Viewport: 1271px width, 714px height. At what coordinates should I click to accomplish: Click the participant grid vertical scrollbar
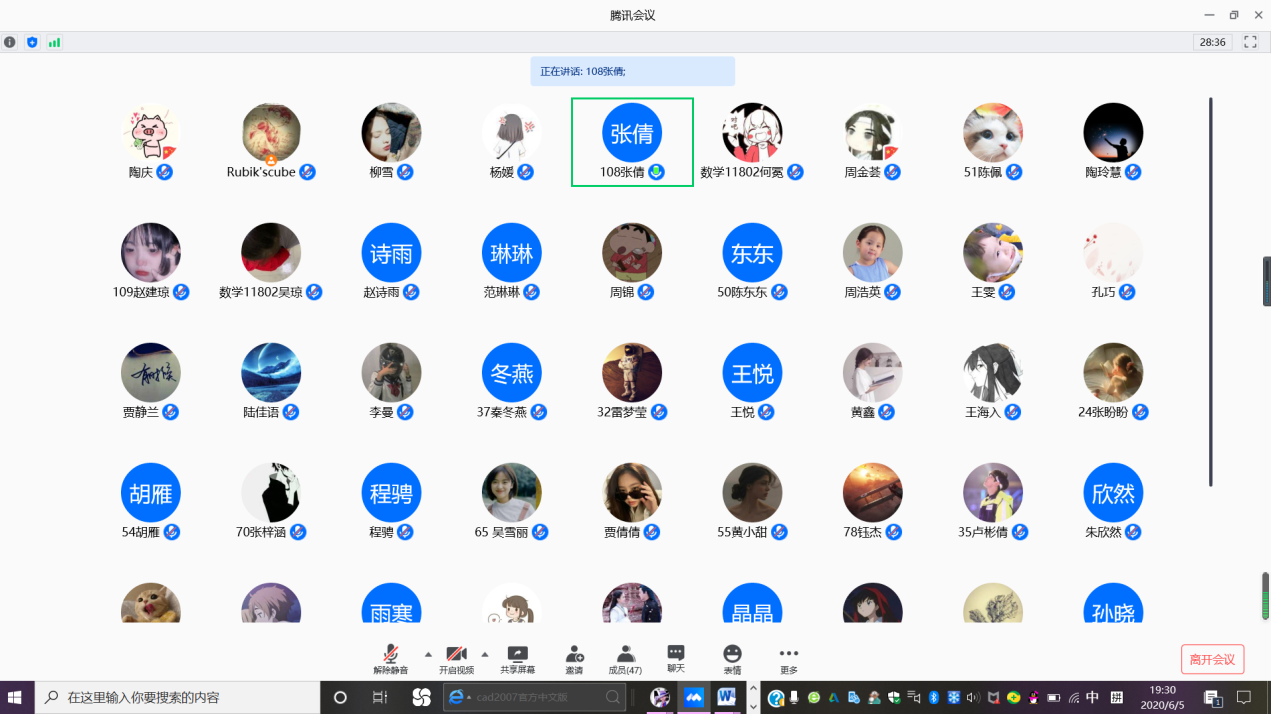[1210, 290]
